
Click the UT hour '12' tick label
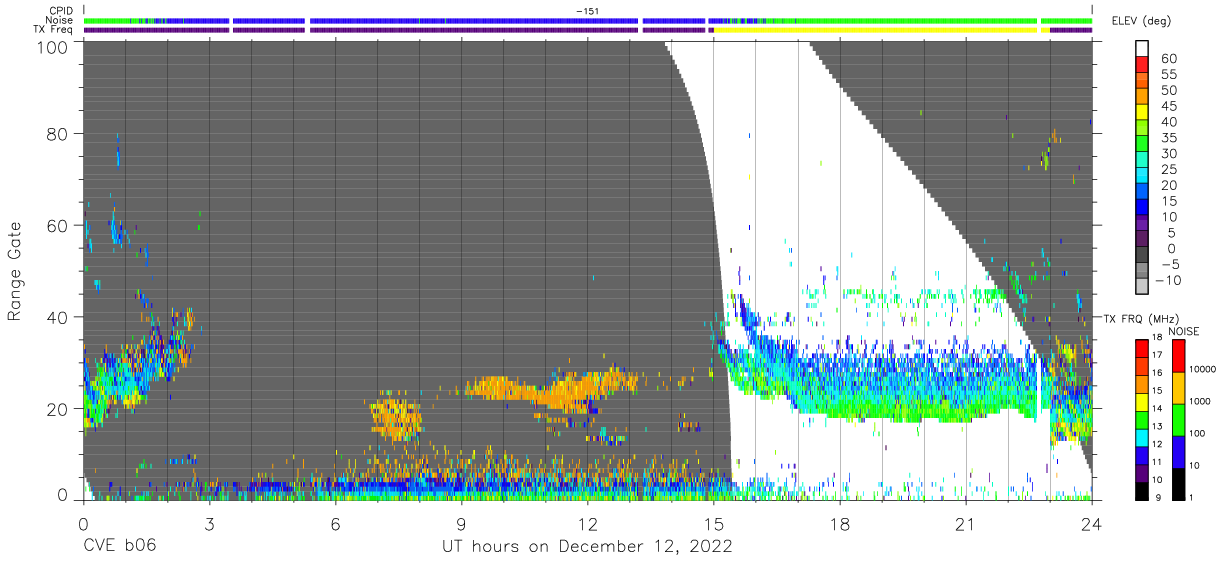[587, 522]
